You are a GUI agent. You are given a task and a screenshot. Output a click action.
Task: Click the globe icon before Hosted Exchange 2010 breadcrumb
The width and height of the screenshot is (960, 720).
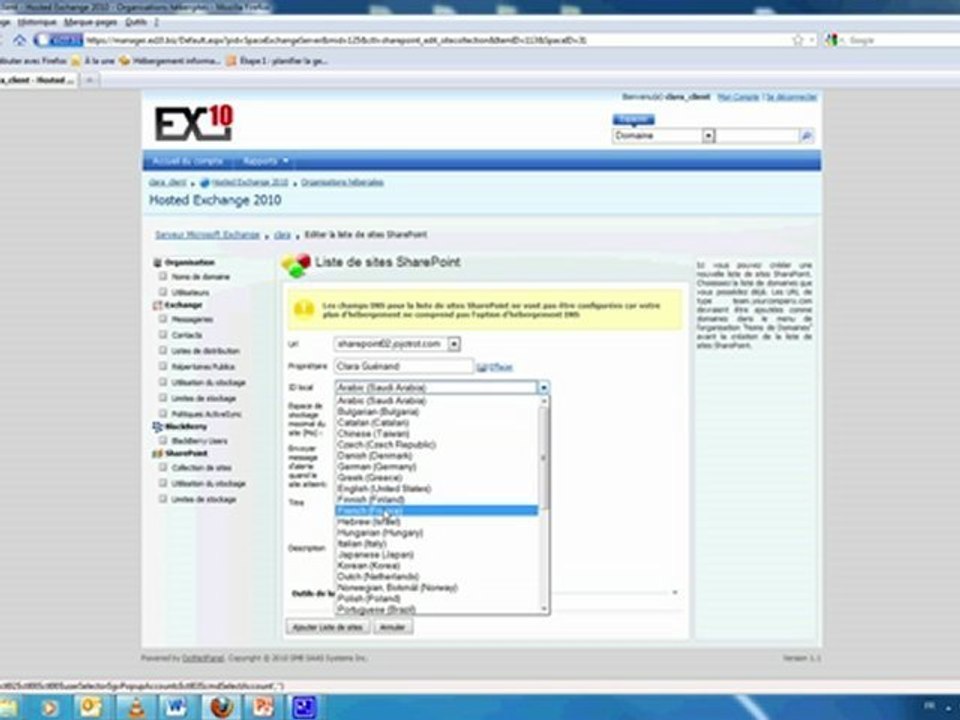[205, 182]
